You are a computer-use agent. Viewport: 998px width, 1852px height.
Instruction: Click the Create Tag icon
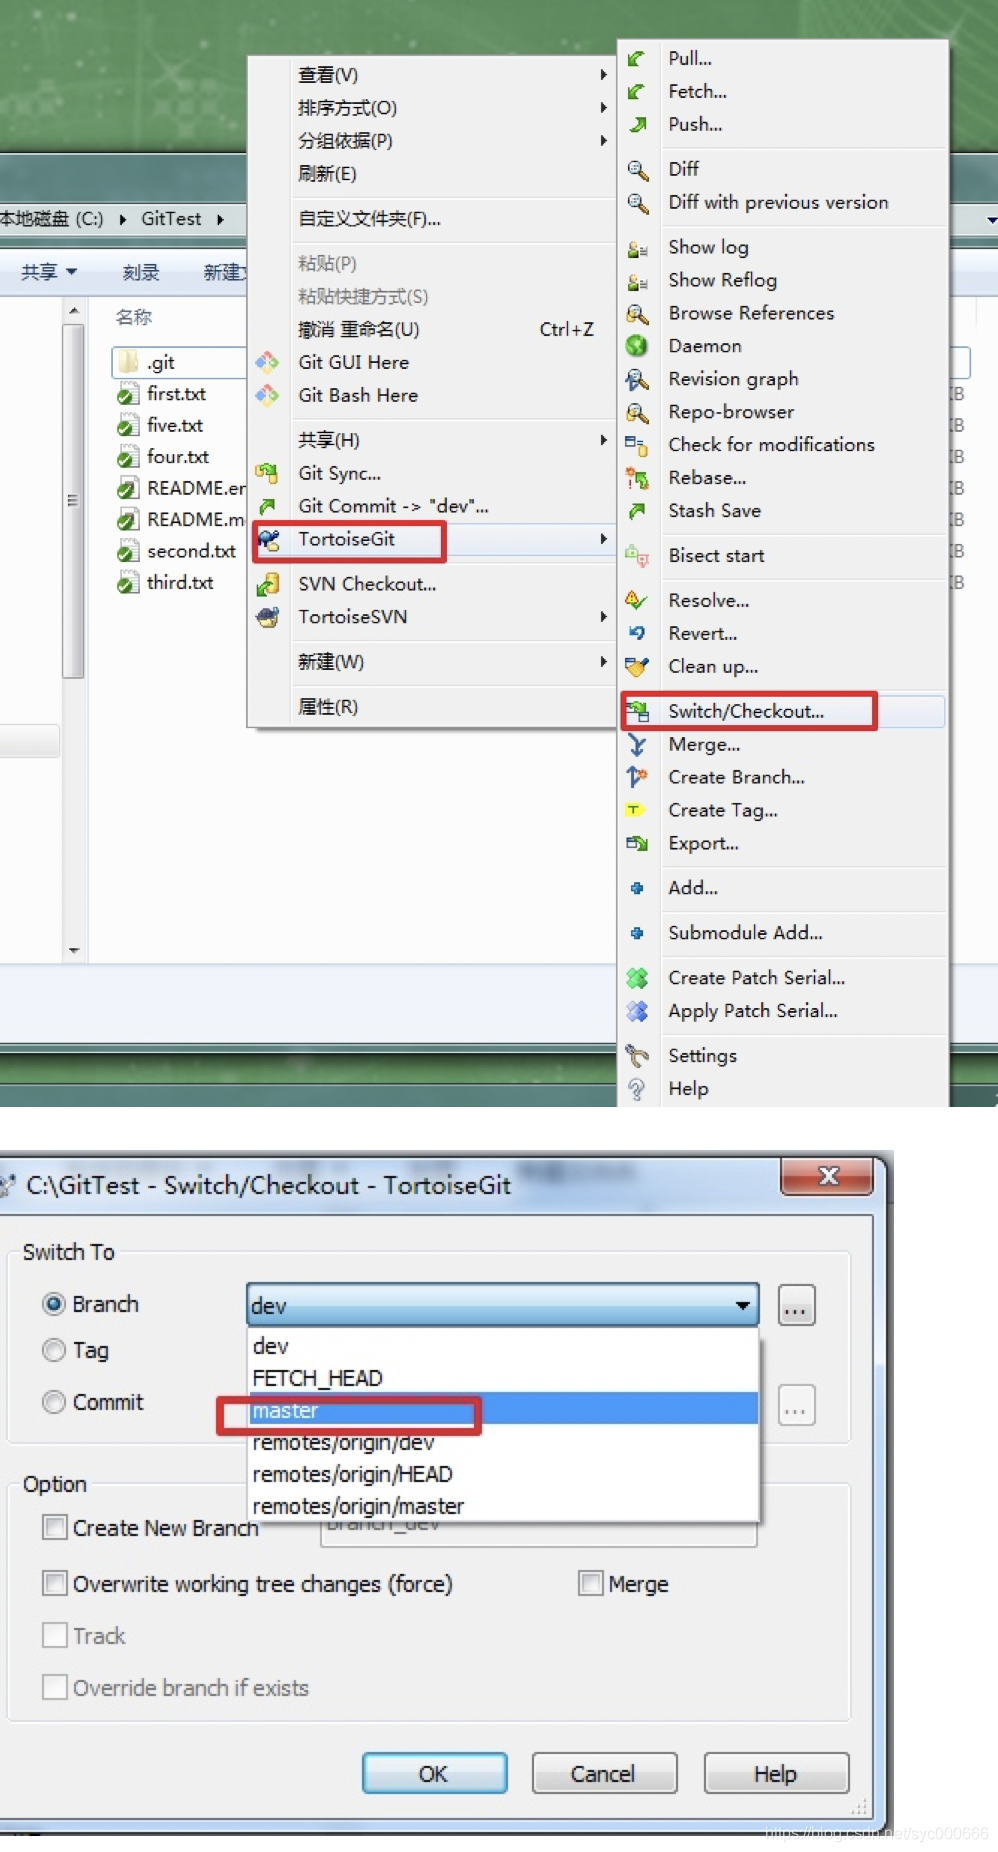pos(635,810)
